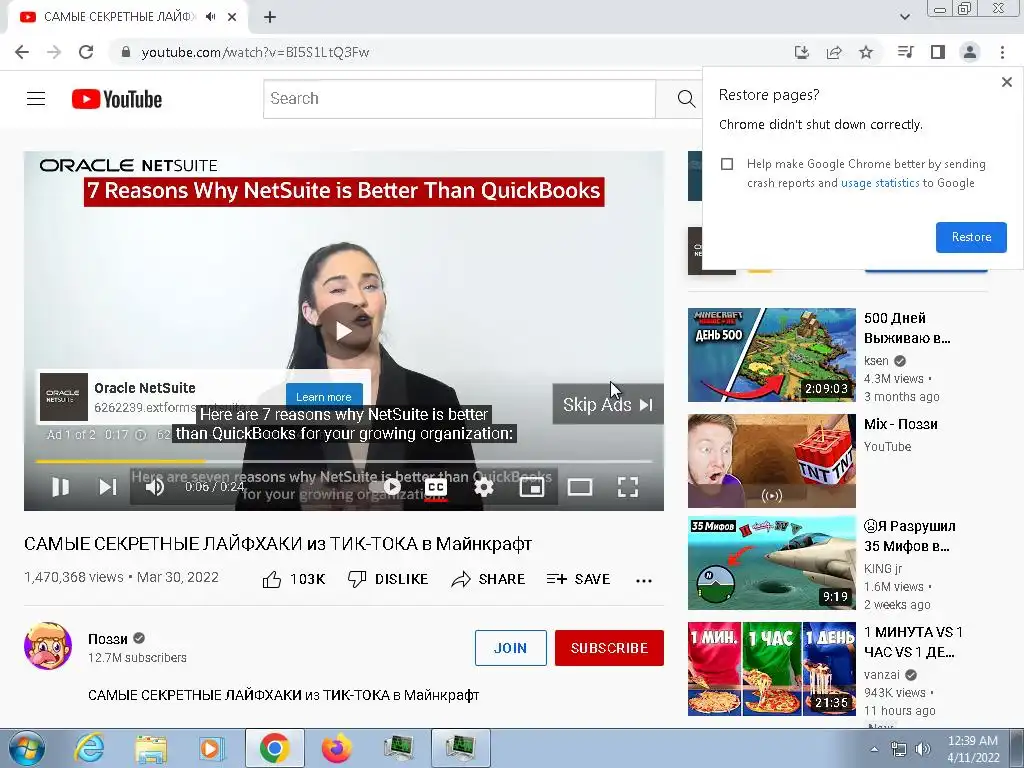Go to YouTube home via logo
The height and width of the screenshot is (768, 1024).
point(117,99)
